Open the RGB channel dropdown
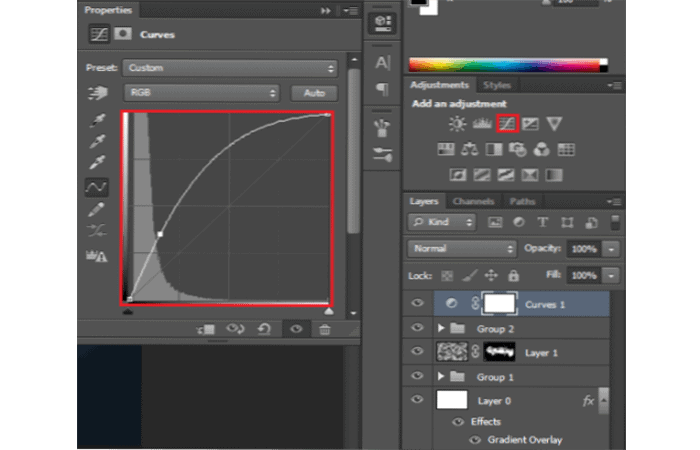This screenshot has height=450, width=700. click(x=201, y=93)
